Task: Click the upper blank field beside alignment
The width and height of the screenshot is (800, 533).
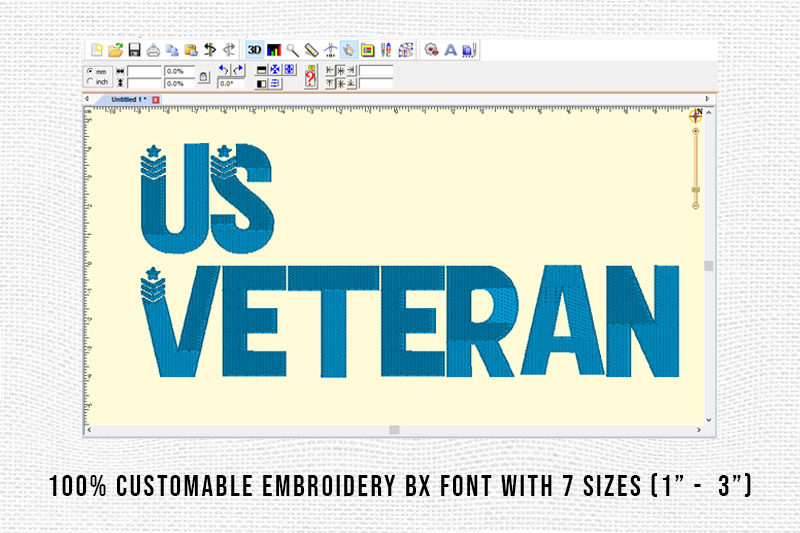Action: 376,70
